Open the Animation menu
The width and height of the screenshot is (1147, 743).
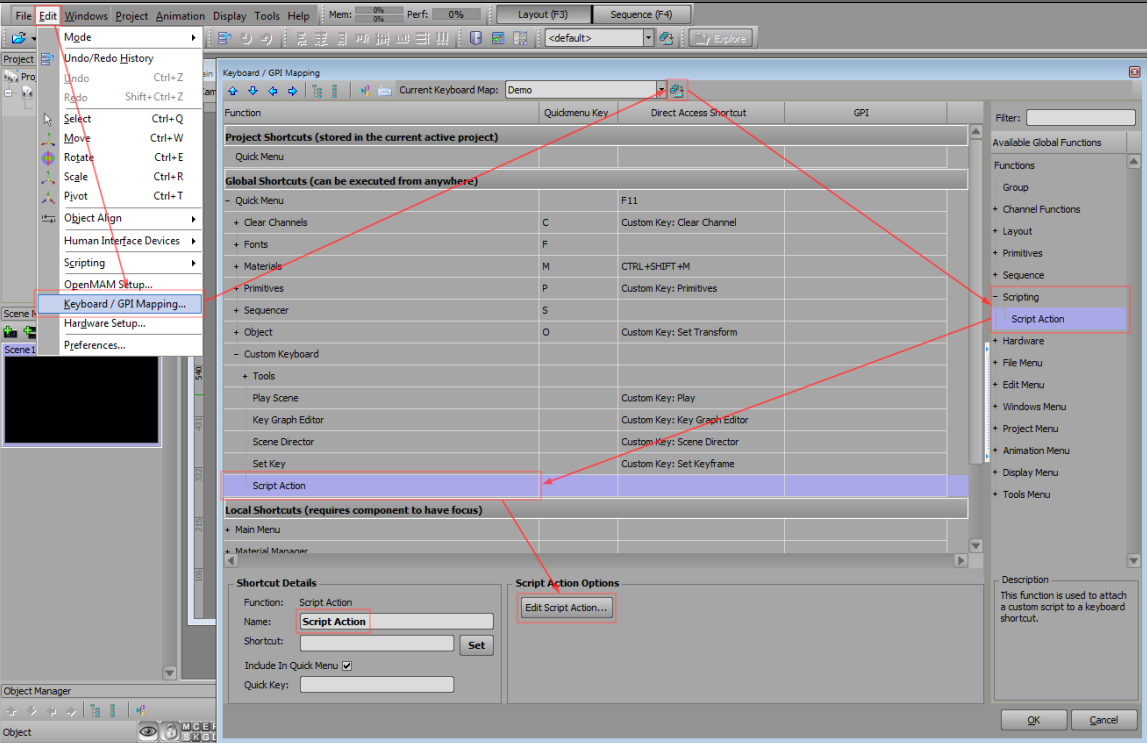pos(180,15)
